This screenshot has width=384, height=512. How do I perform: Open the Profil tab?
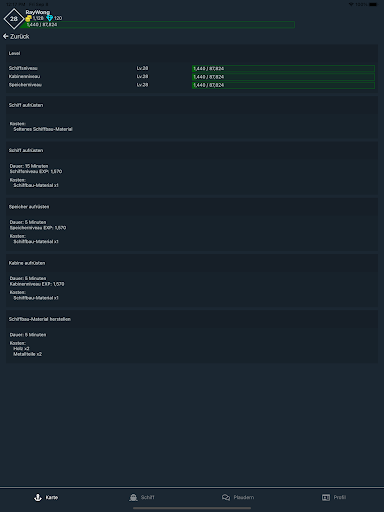(334, 498)
